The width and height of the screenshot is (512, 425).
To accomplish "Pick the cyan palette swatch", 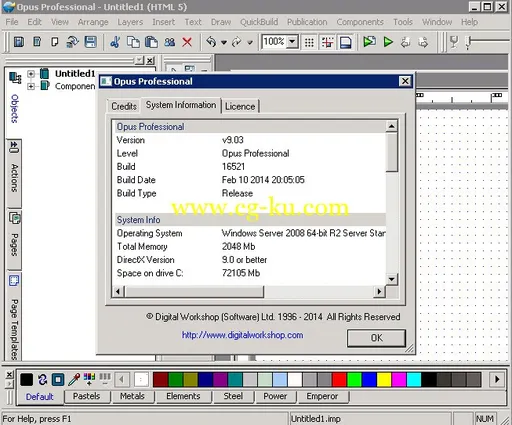I will click(x=414, y=380).
